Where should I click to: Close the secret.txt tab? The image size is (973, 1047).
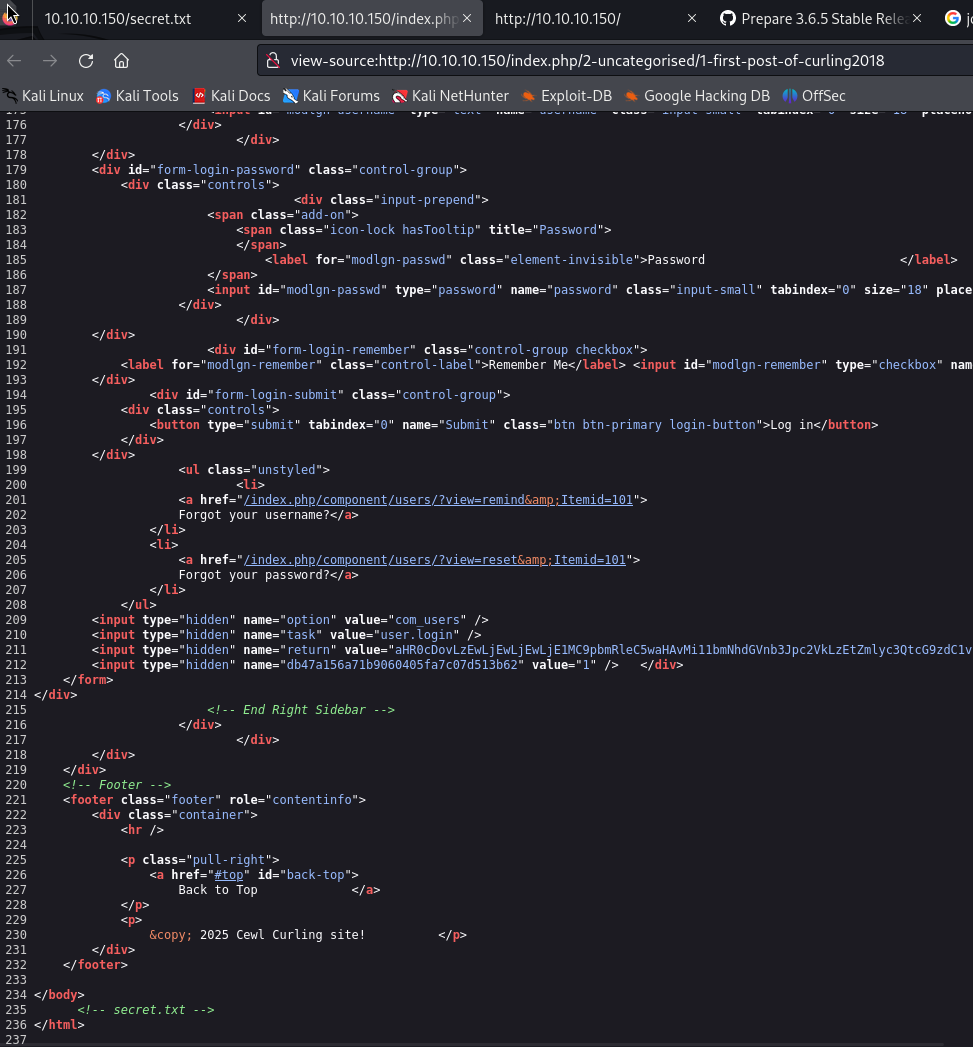pos(243,19)
